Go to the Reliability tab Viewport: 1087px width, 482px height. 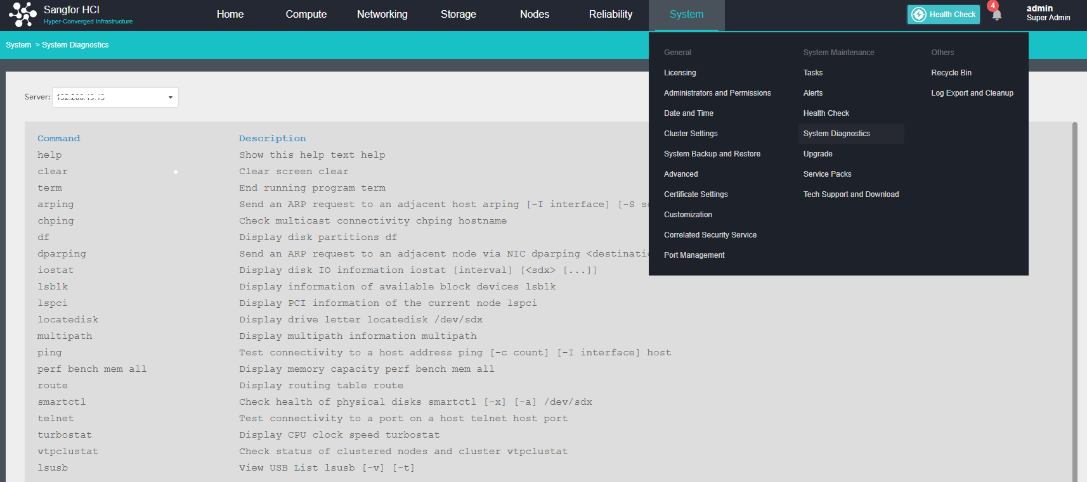610,15
